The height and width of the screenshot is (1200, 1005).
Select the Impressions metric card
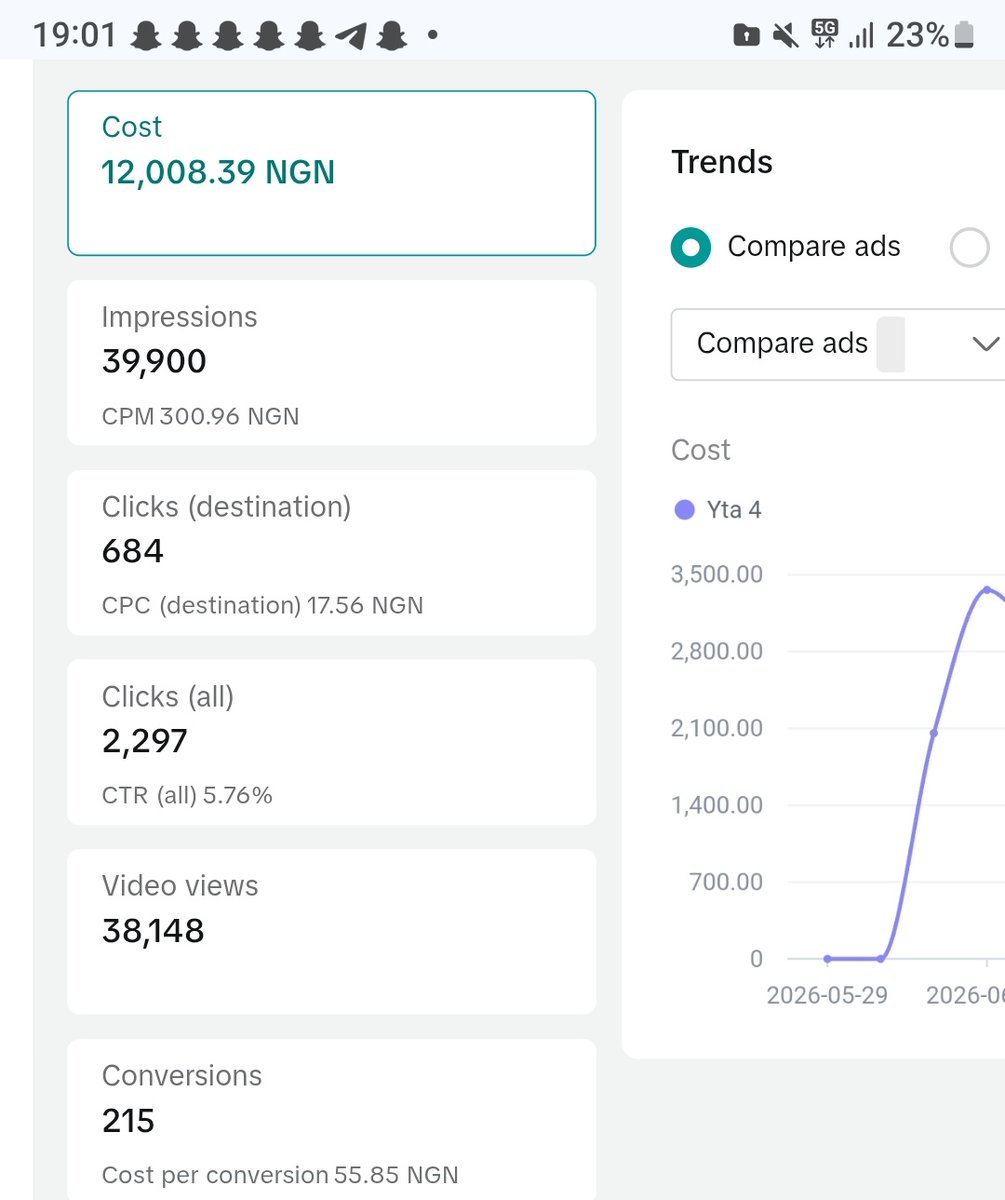[x=332, y=362]
